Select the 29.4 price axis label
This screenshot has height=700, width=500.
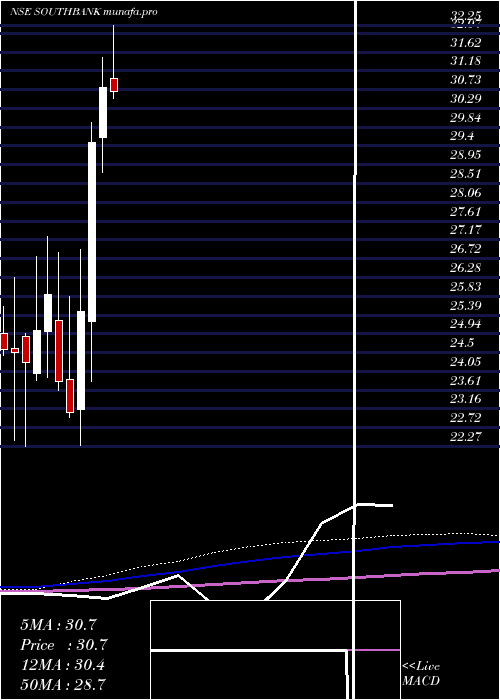(x=462, y=136)
